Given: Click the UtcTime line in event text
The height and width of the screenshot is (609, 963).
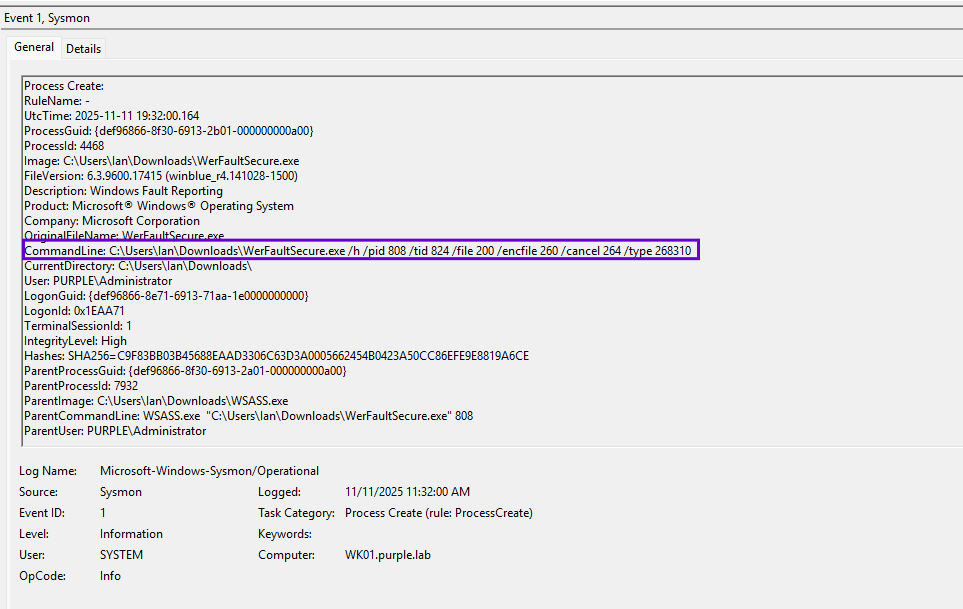Looking at the screenshot, I should tap(111, 116).
